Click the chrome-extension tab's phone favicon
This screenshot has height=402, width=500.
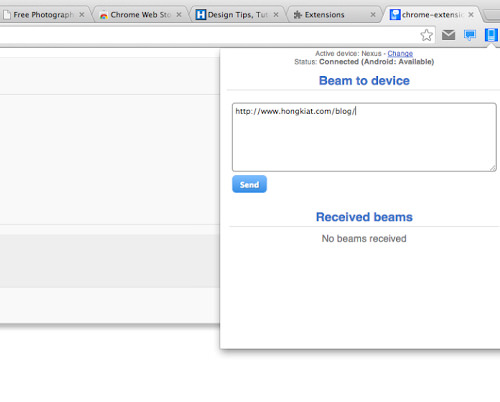click(395, 15)
